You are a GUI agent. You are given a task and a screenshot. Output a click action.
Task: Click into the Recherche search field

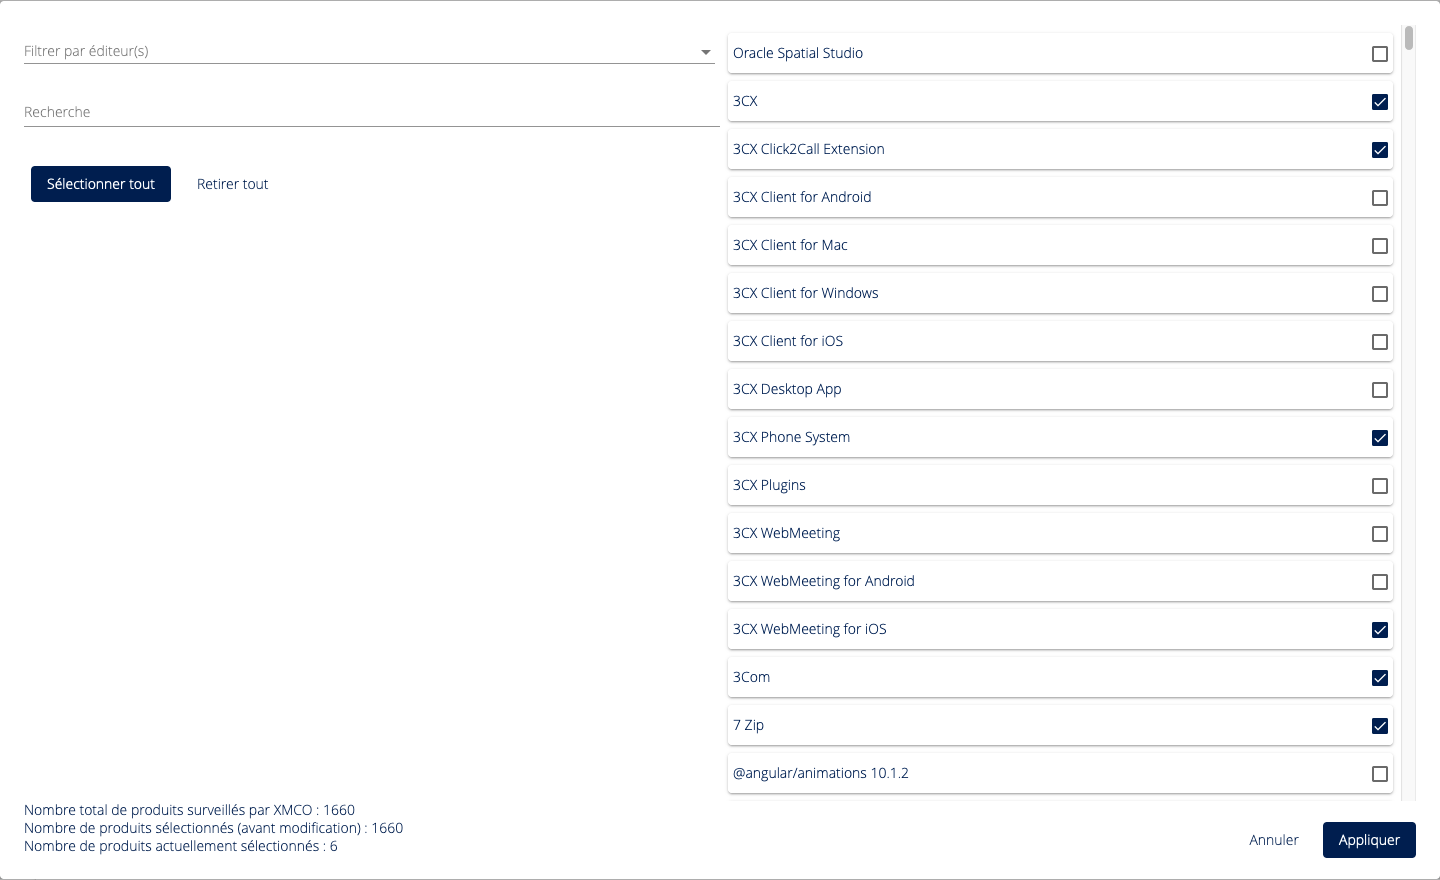point(370,112)
